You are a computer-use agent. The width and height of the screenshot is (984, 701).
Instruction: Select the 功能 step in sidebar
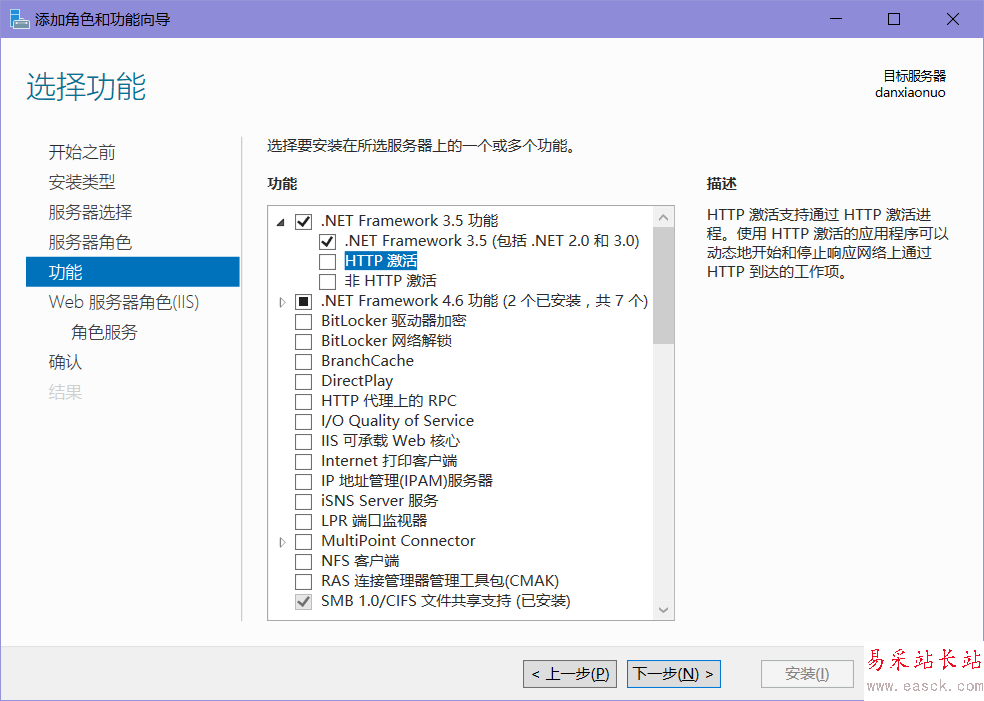[132, 272]
